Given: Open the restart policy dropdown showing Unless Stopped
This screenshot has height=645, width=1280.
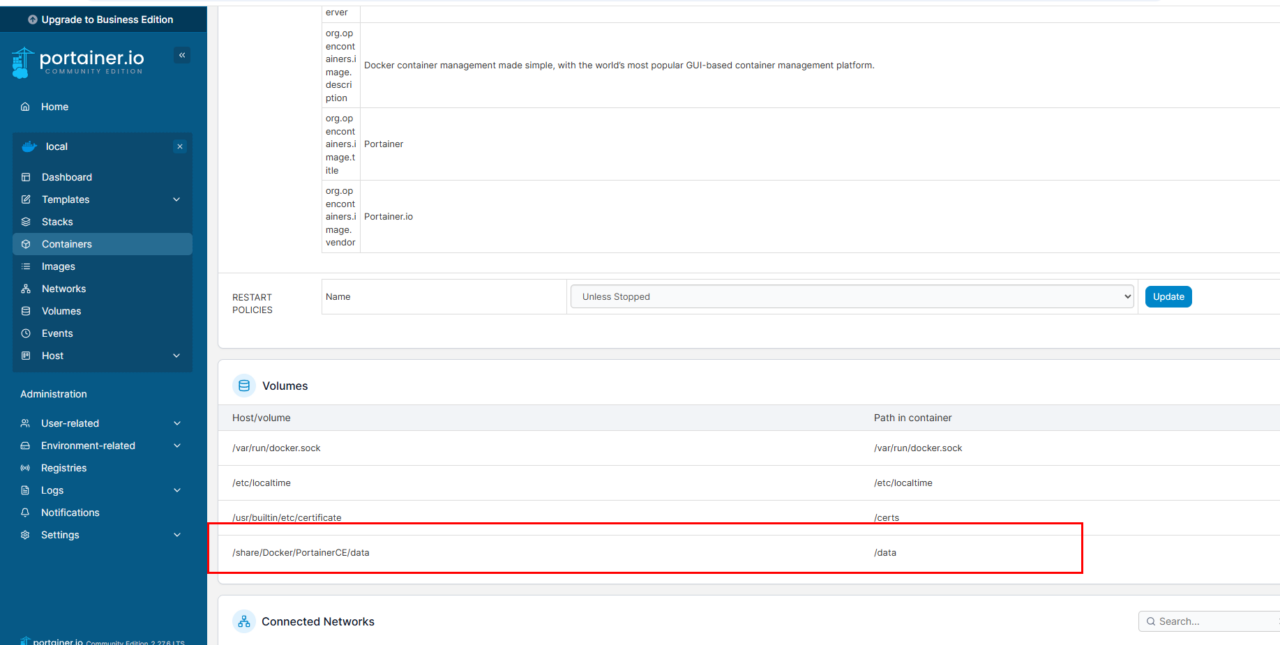Looking at the screenshot, I should (852, 297).
